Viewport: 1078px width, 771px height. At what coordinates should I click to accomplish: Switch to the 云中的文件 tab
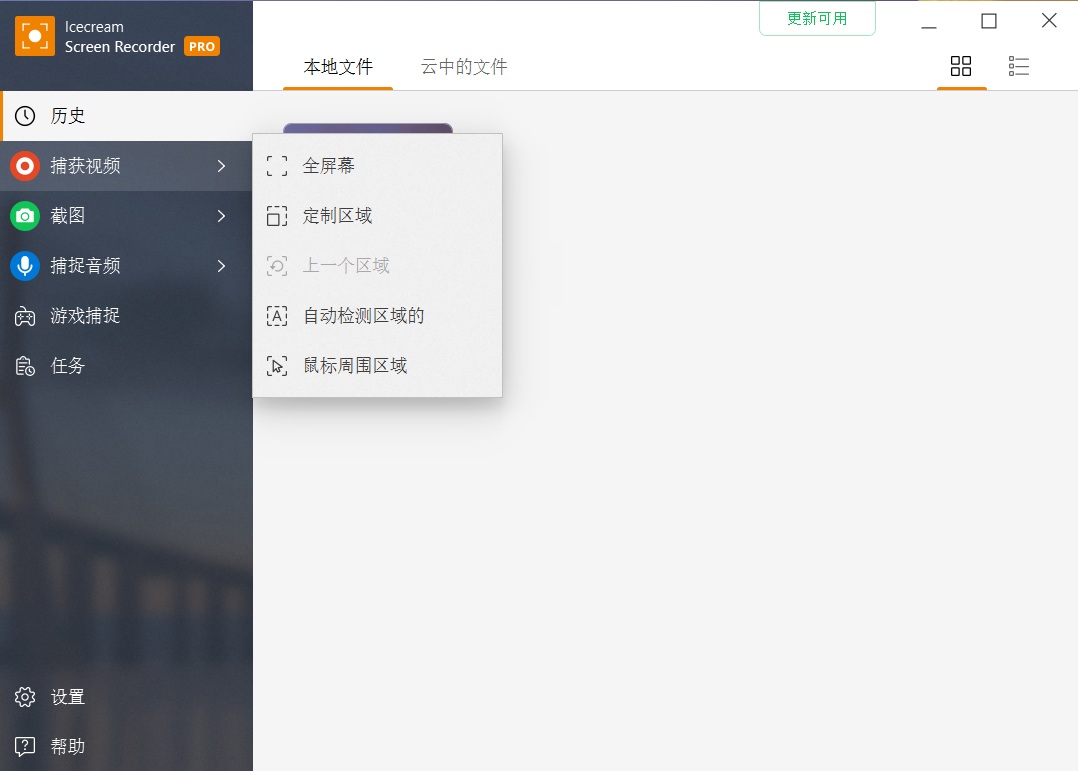point(464,67)
